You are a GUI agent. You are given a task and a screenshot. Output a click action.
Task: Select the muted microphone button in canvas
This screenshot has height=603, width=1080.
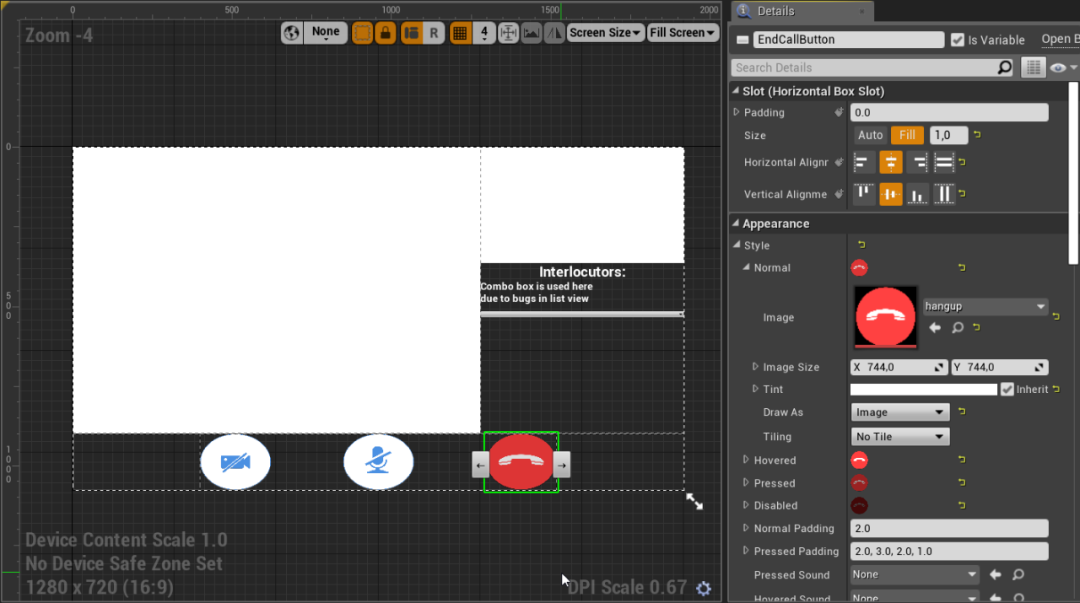click(378, 462)
